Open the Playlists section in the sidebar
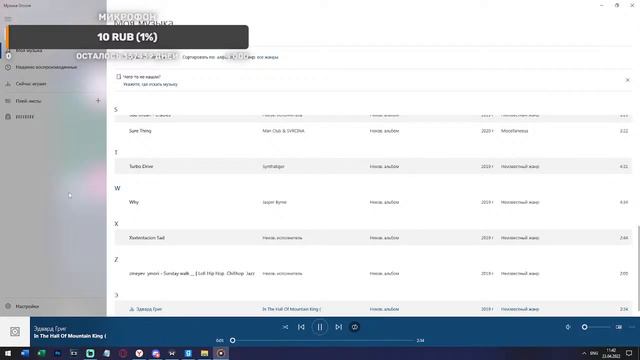The image size is (640, 360). tap(29, 101)
